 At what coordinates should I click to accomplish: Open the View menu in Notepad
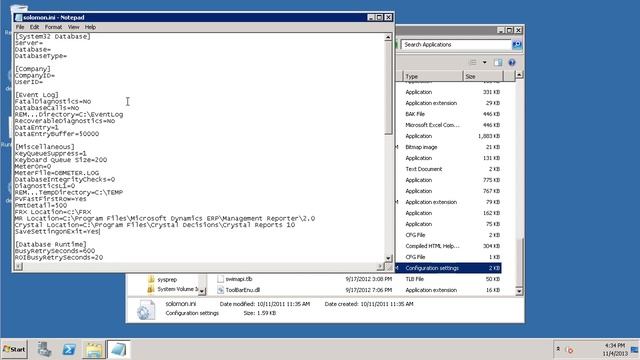[x=73, y=27]
